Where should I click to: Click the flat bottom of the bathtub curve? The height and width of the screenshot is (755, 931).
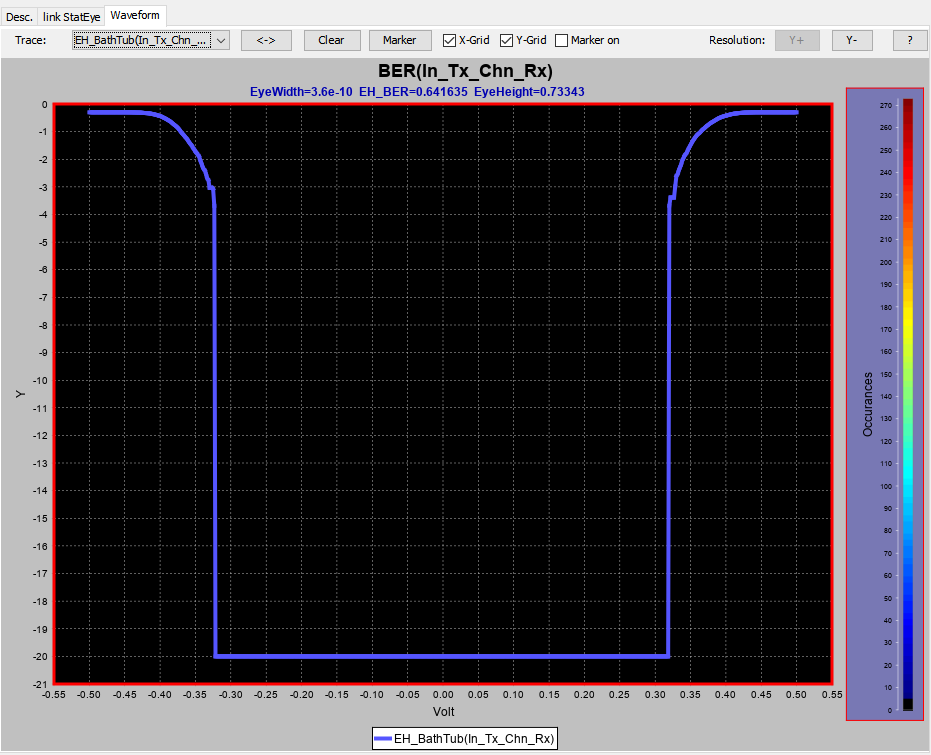click(442, 656)
